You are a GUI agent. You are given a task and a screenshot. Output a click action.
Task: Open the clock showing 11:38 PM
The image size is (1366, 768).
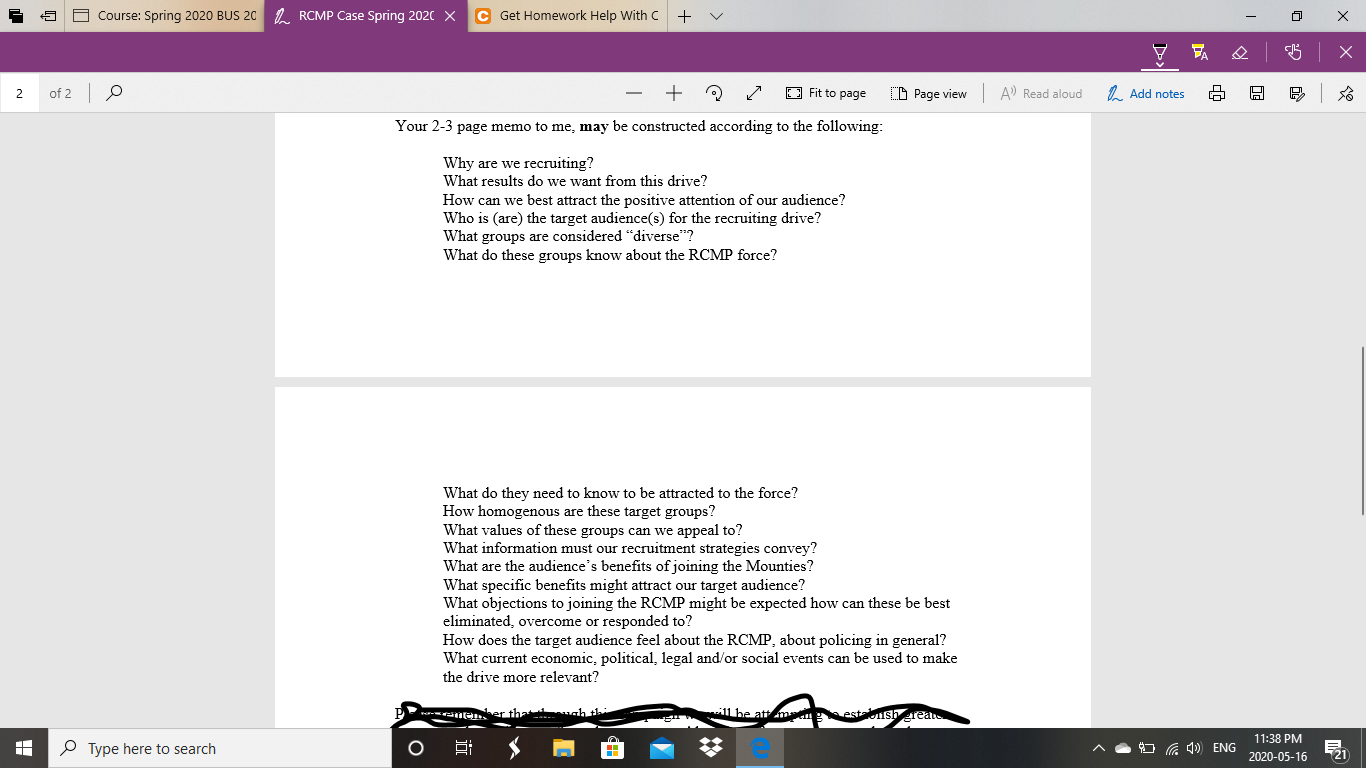(x=1277, y=748)
